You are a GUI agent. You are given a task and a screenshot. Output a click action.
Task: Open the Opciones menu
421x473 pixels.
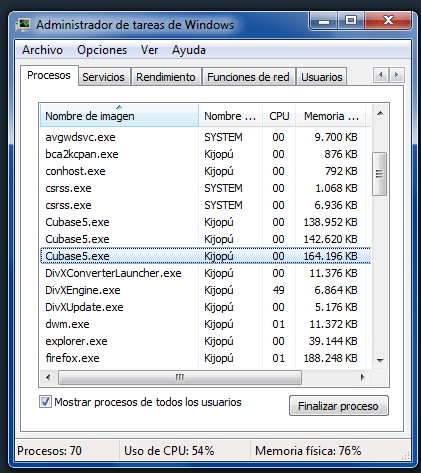(x=102, y=50)
